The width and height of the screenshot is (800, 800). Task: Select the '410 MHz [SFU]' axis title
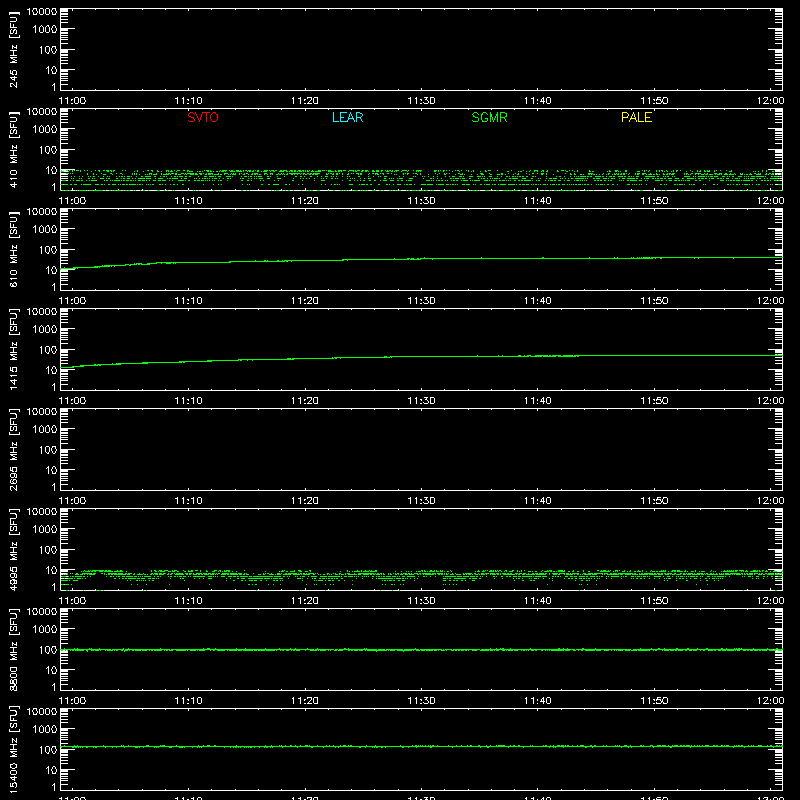[13, 149]
